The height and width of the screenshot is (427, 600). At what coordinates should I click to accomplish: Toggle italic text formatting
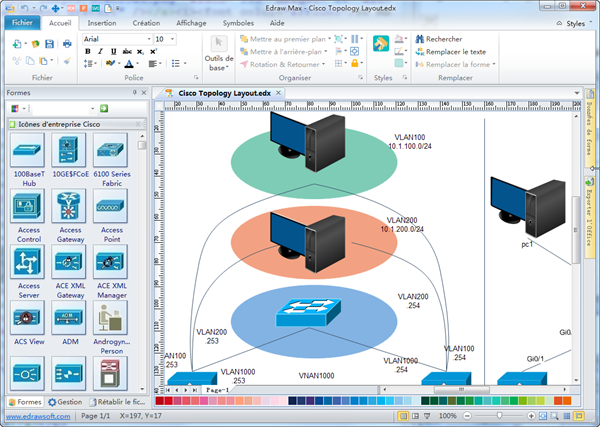pyautogui.click(x=101, y=52)
